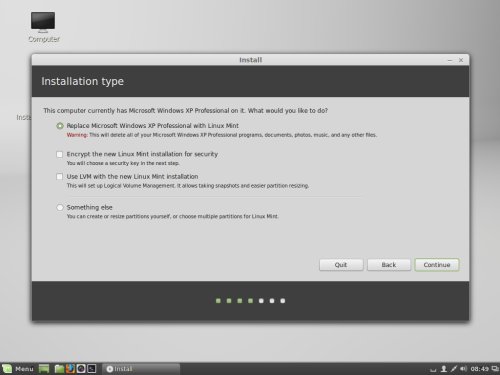Screen dimensions: 500x375
Task: Enable Encrypt the new Linux Mint installation
Action: 60,154
